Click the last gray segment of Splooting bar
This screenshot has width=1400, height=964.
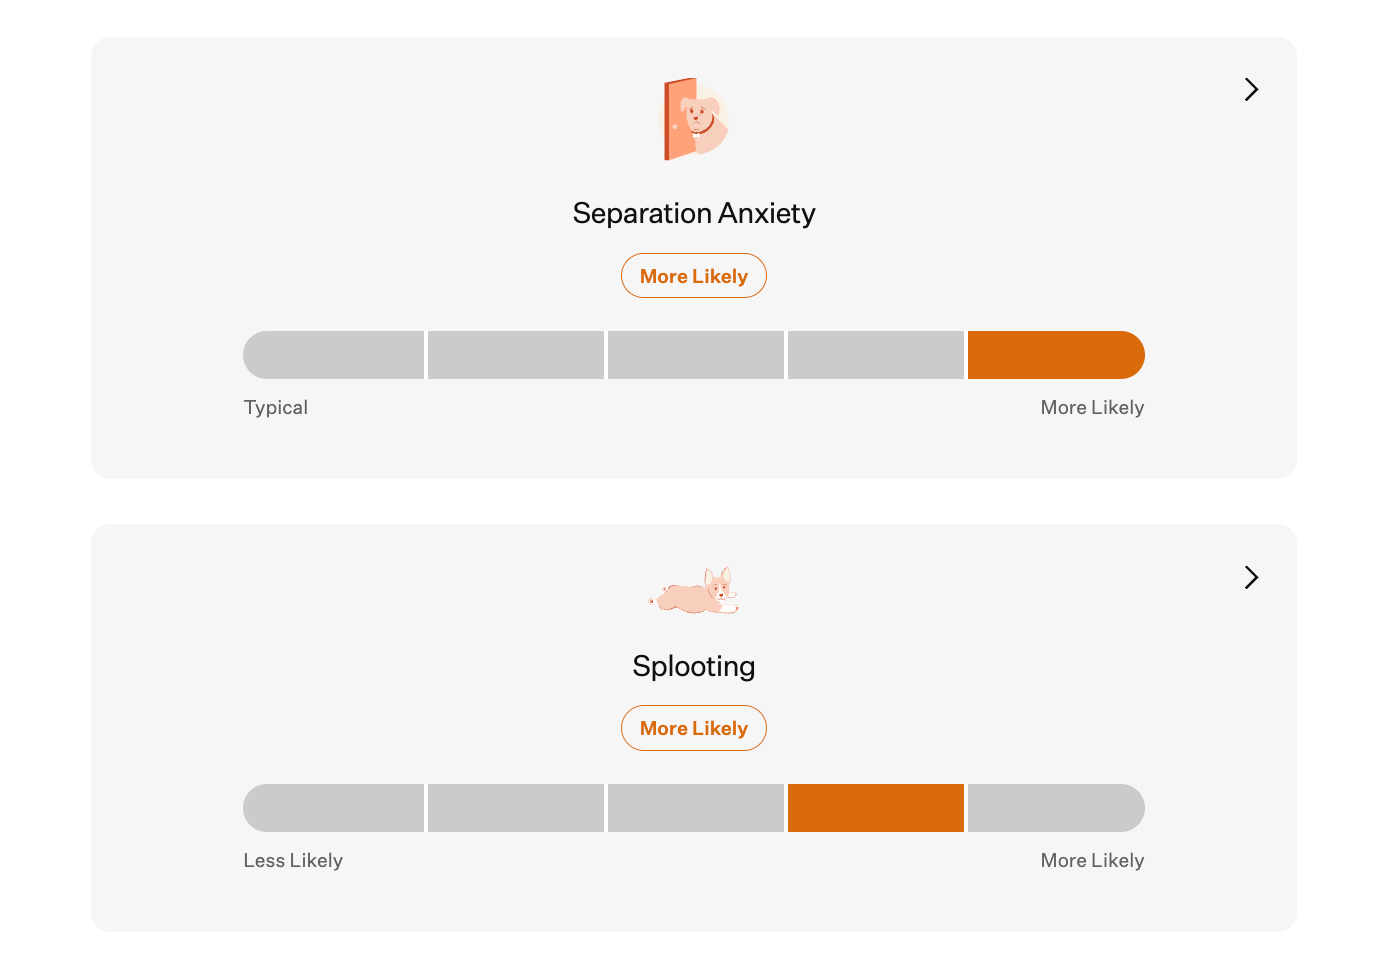click(x=1055, y=808)
